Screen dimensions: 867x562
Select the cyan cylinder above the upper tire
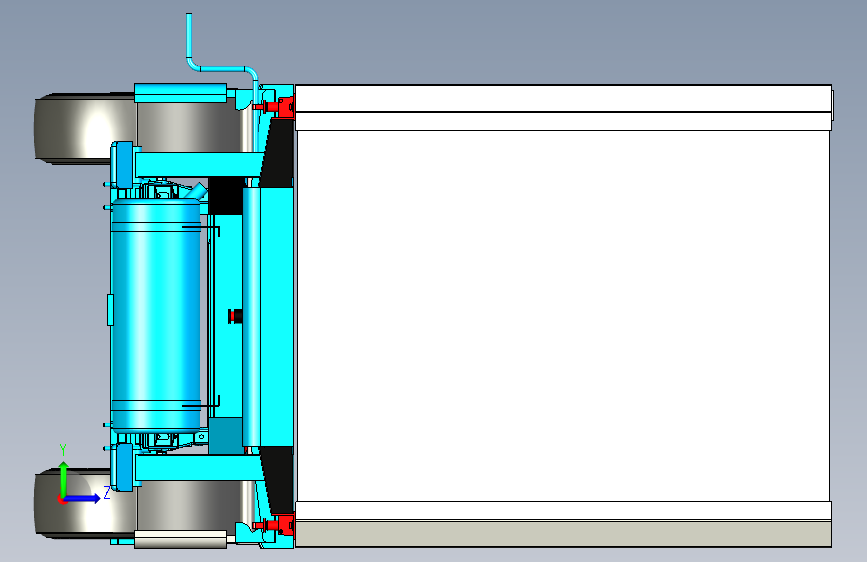pyautogui.click(x=180, y=93)
